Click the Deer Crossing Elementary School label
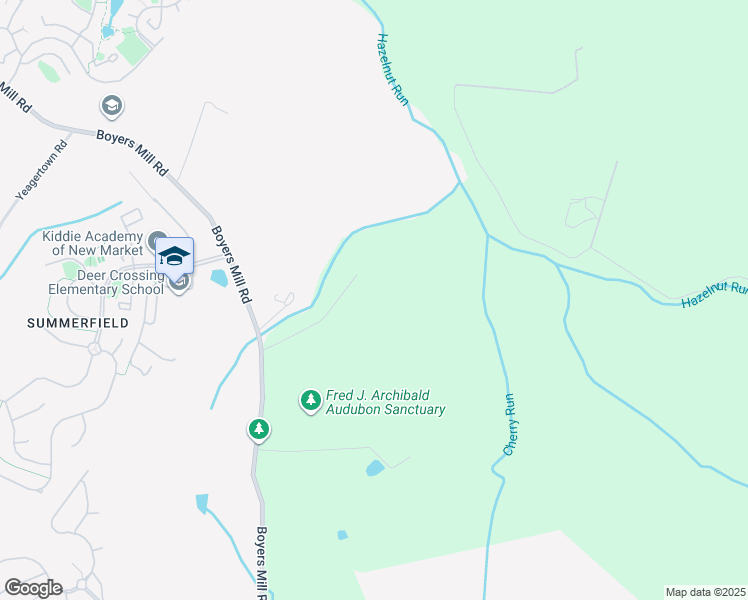This screenshot has height=600, width=748. pyautogui.click(x=106, y=282)
